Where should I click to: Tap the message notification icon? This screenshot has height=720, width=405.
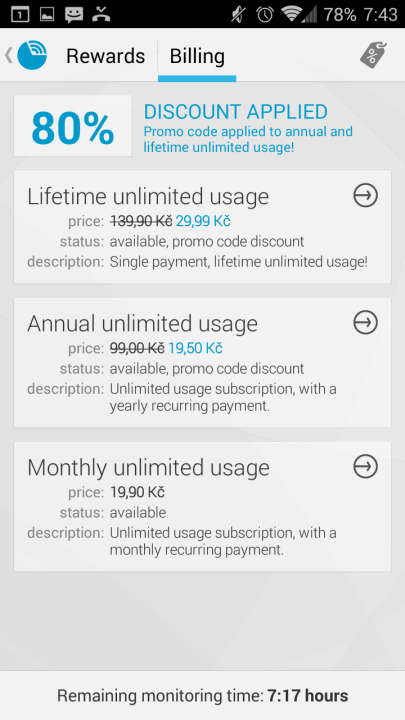[74, 15]
